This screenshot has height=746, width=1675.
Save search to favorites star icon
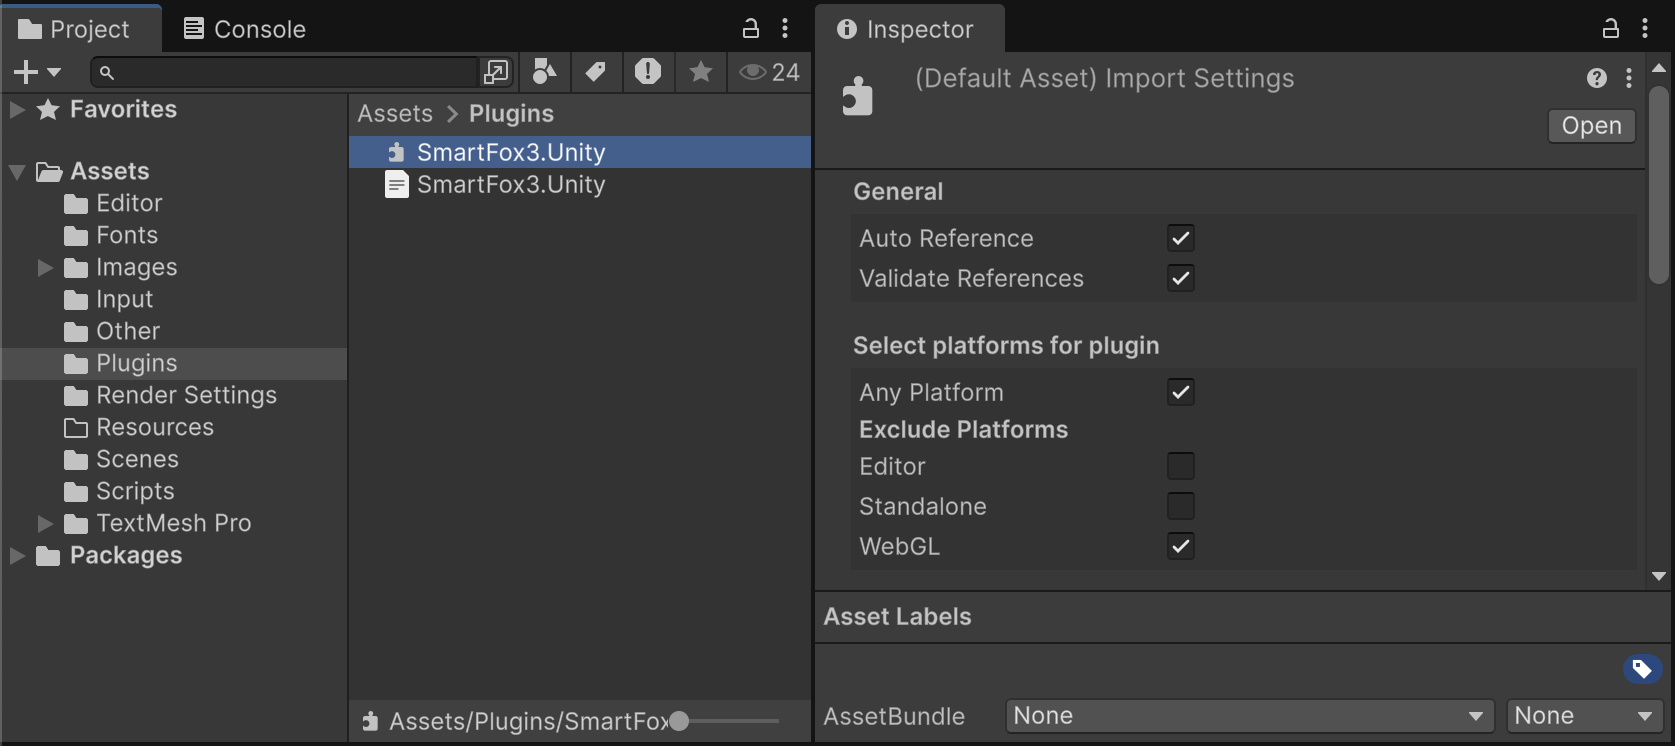click(x=701, y=72)
